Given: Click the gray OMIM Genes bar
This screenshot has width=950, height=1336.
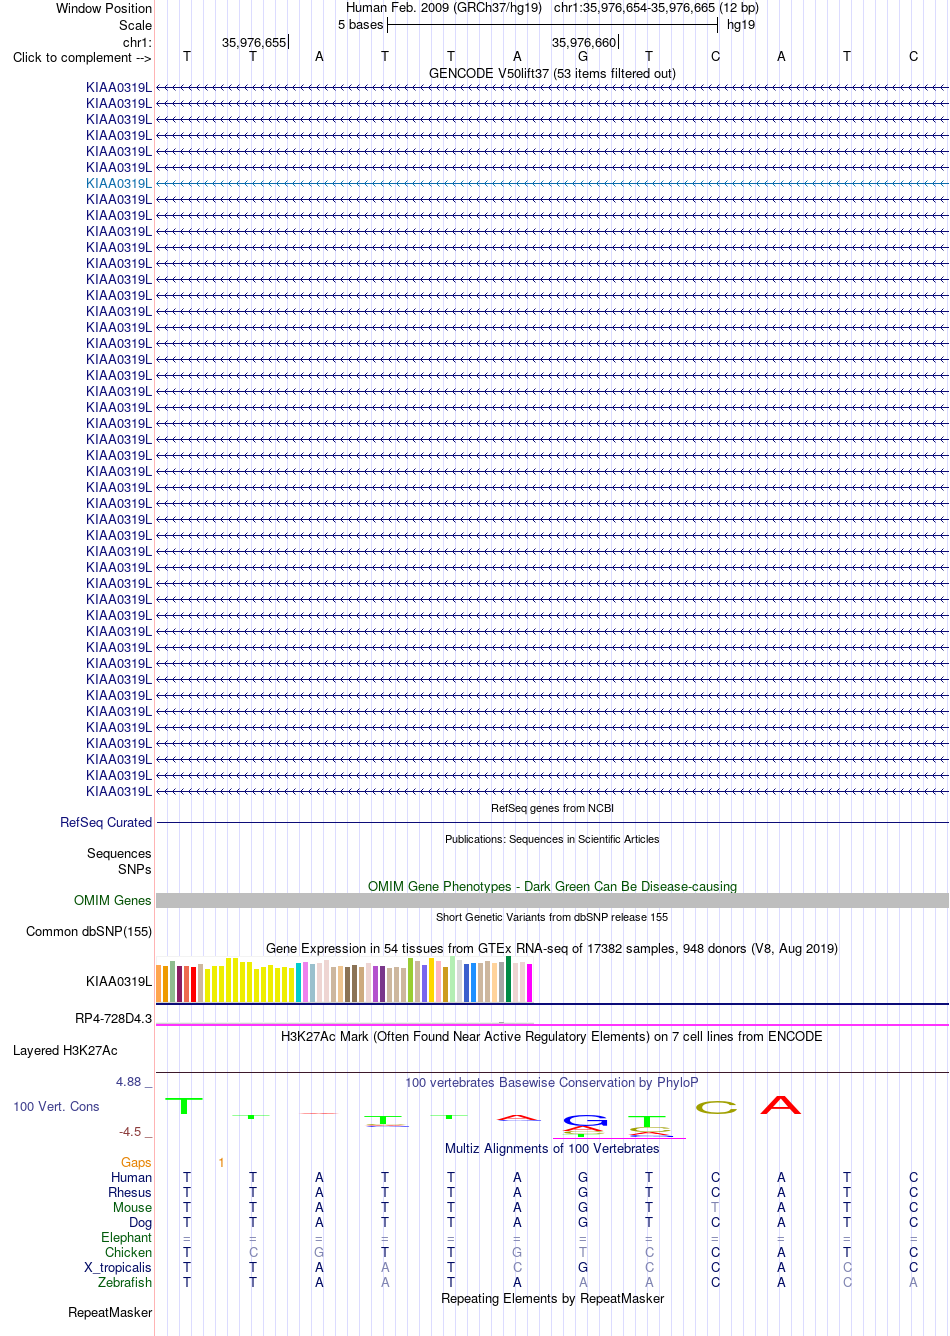Looking at the screenshot, I should point(552,900).
